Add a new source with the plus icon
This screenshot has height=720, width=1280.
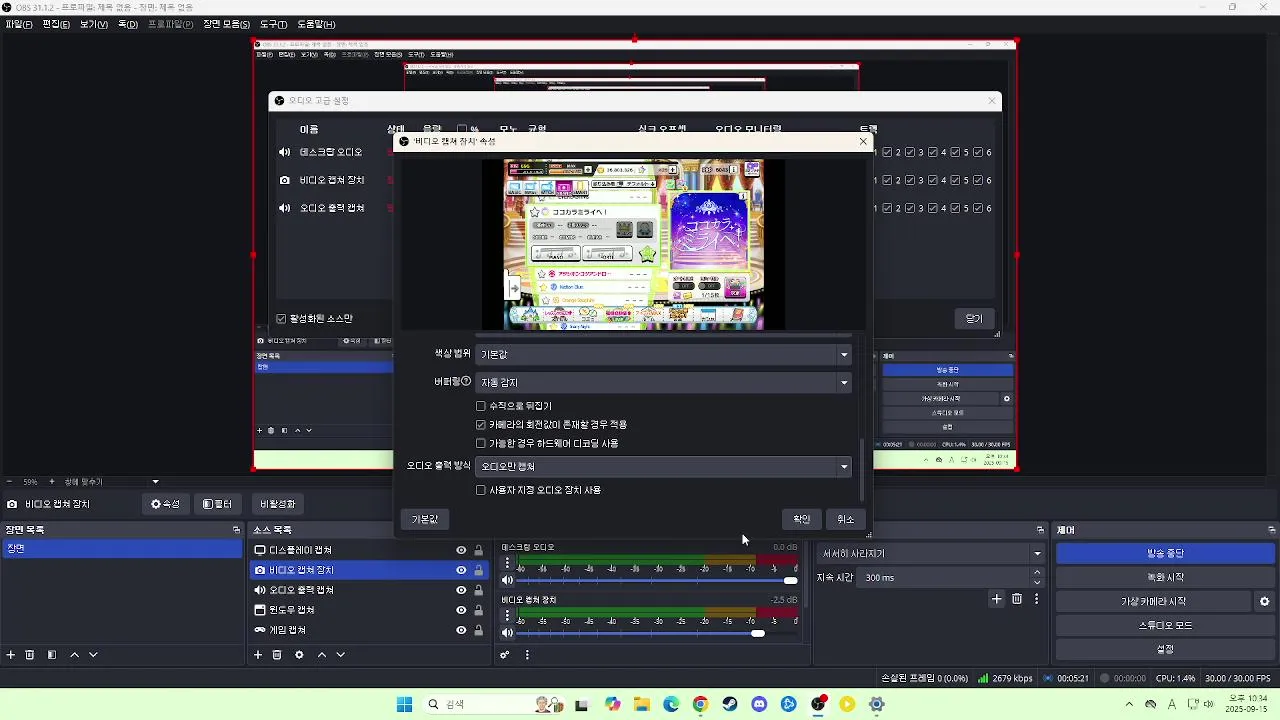tap(258, 655)
